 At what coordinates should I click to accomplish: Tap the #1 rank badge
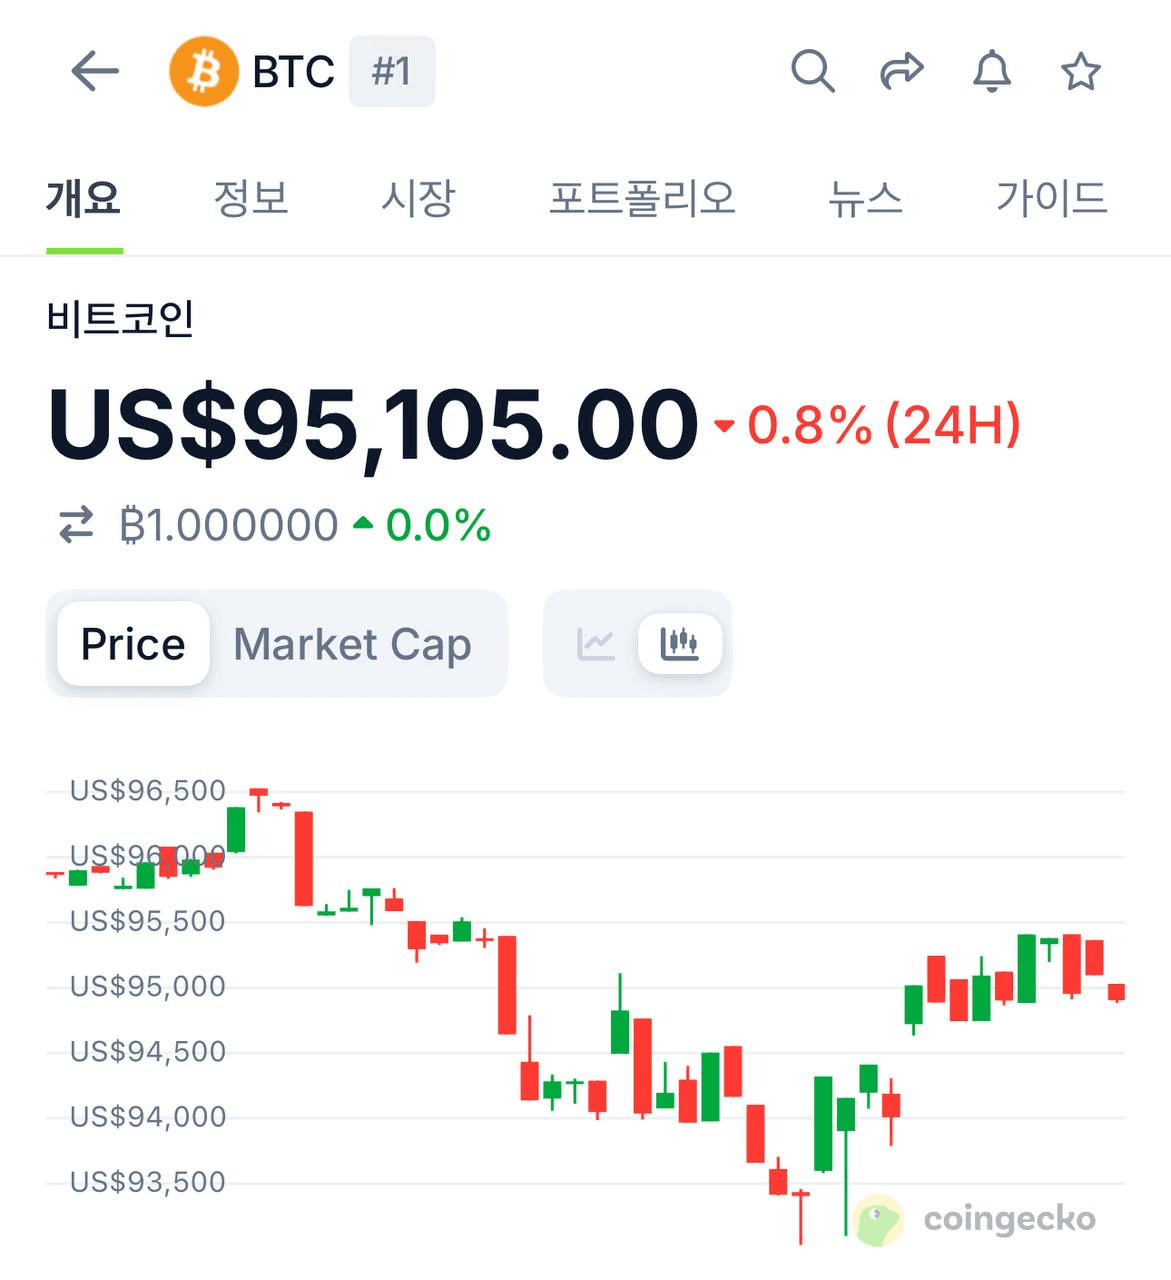pyautogui.click(x=391, y=71)
